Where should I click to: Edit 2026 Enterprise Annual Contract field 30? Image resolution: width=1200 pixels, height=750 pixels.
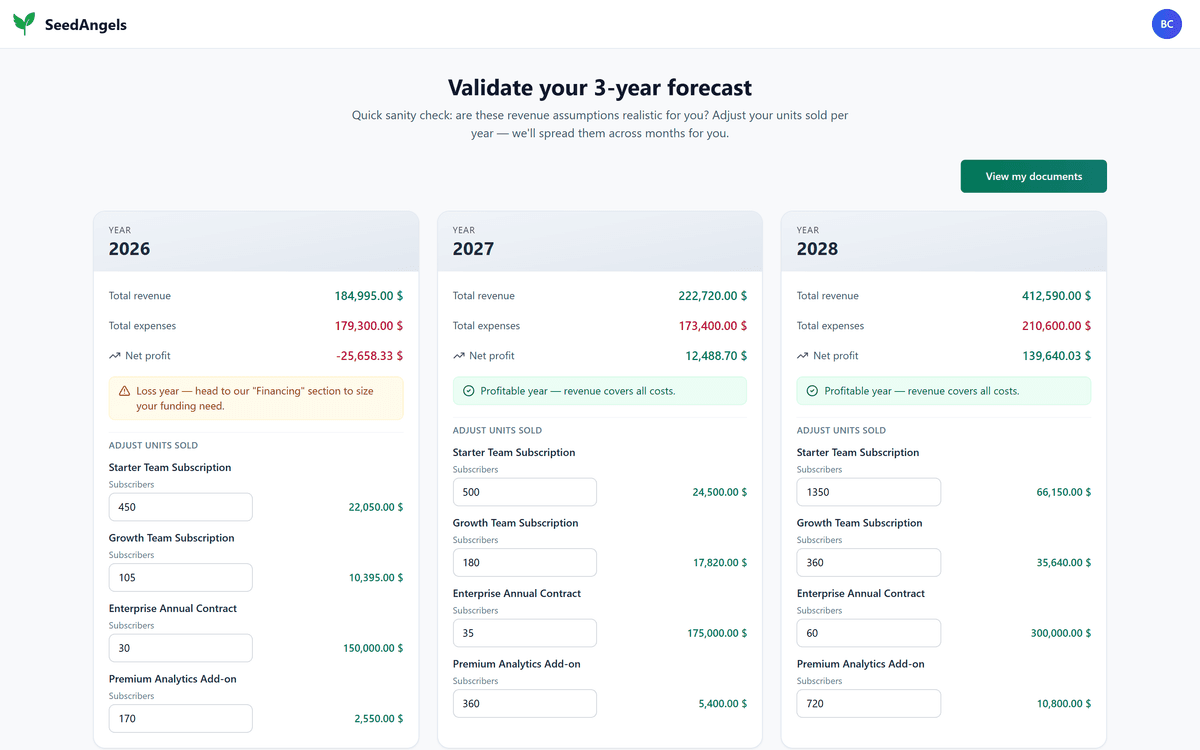pos(181,648)
